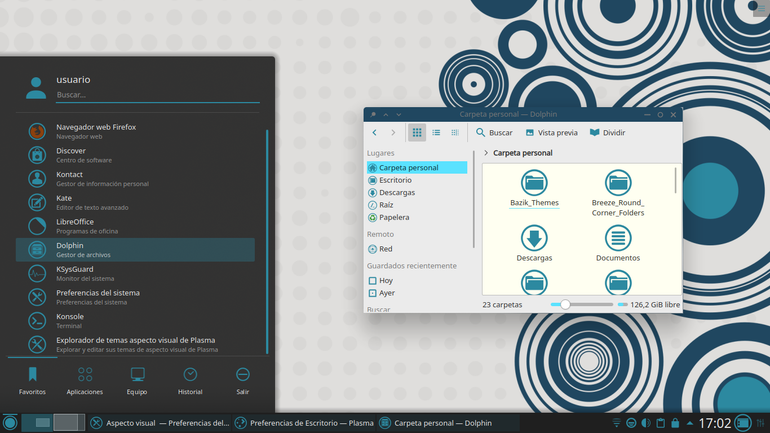Switch Dolphin to details list view
Viewport: 770px width, 433px height.
pos(436,133)
